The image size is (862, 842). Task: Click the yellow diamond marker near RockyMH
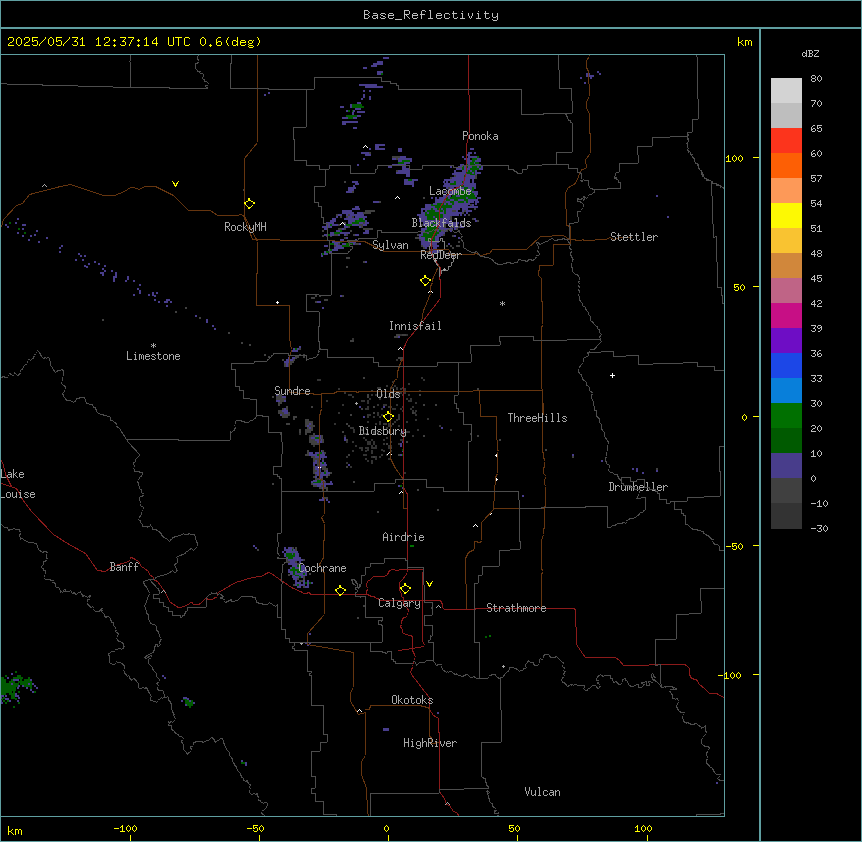click(250, 204)
